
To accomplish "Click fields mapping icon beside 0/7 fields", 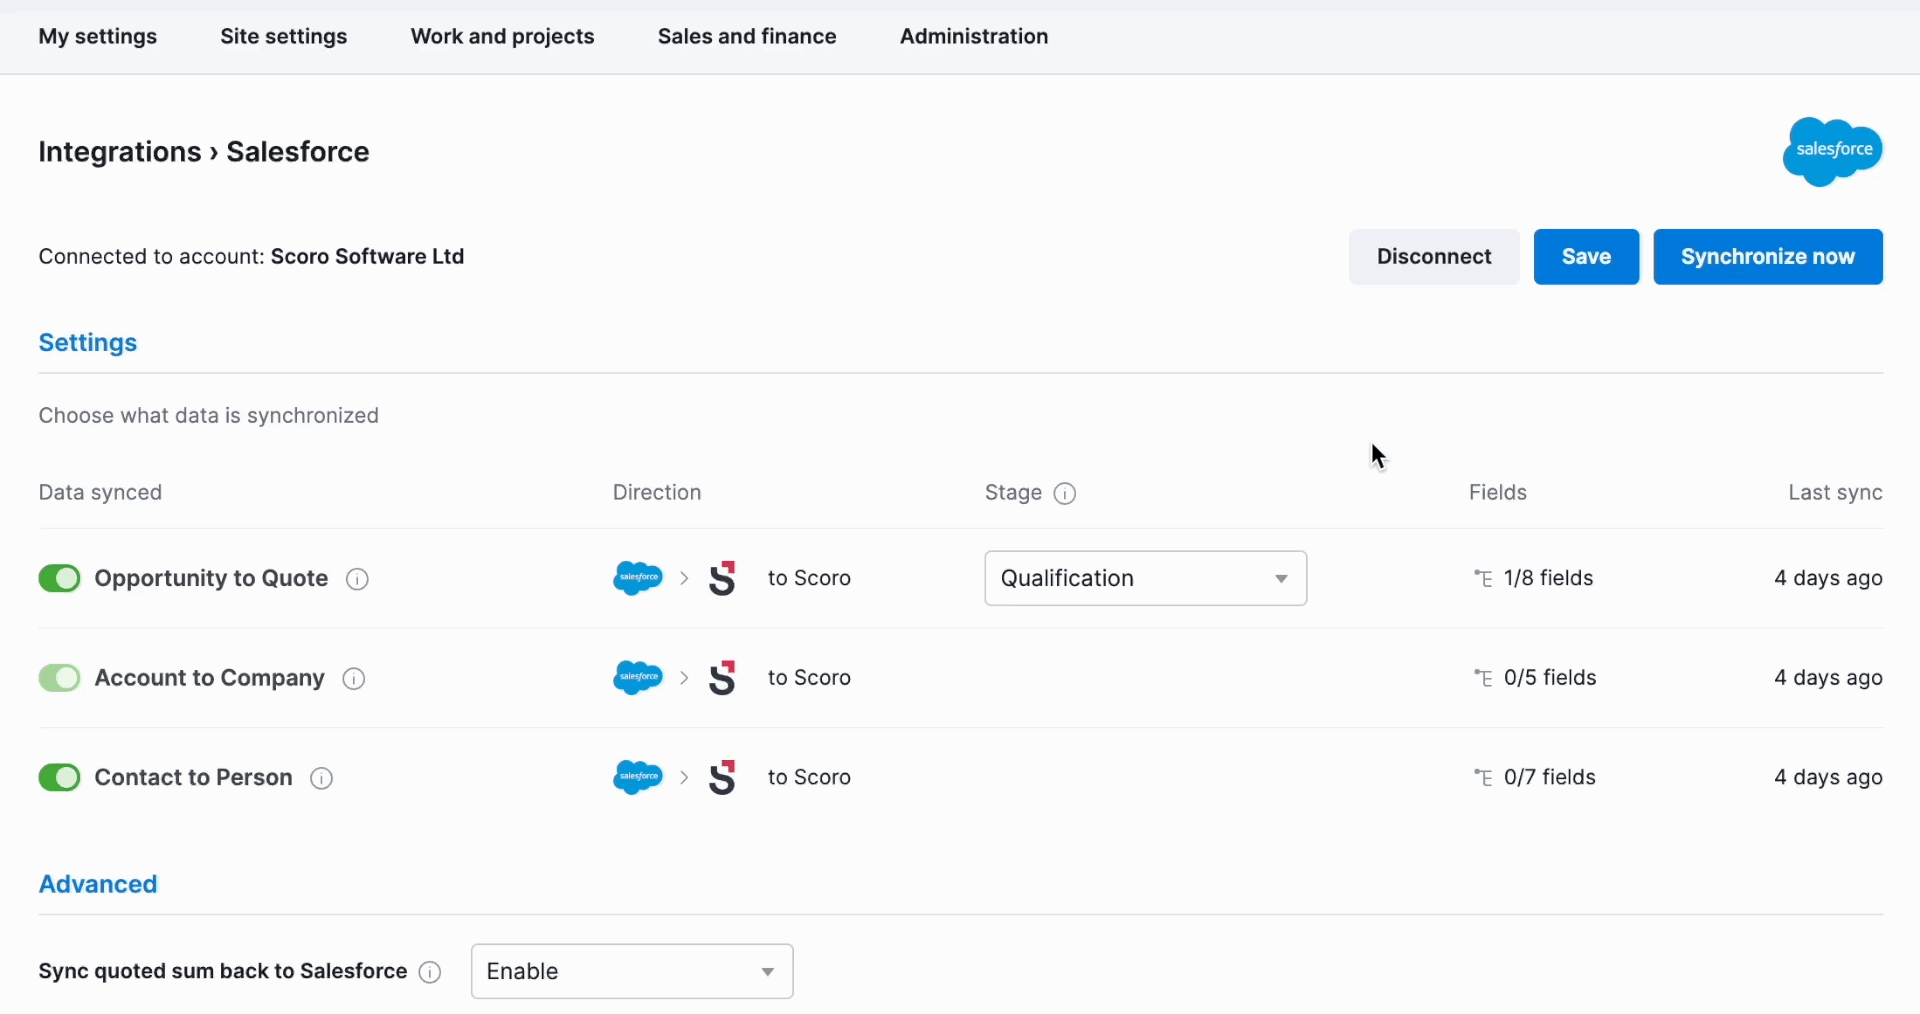I will pos(1484,777).
